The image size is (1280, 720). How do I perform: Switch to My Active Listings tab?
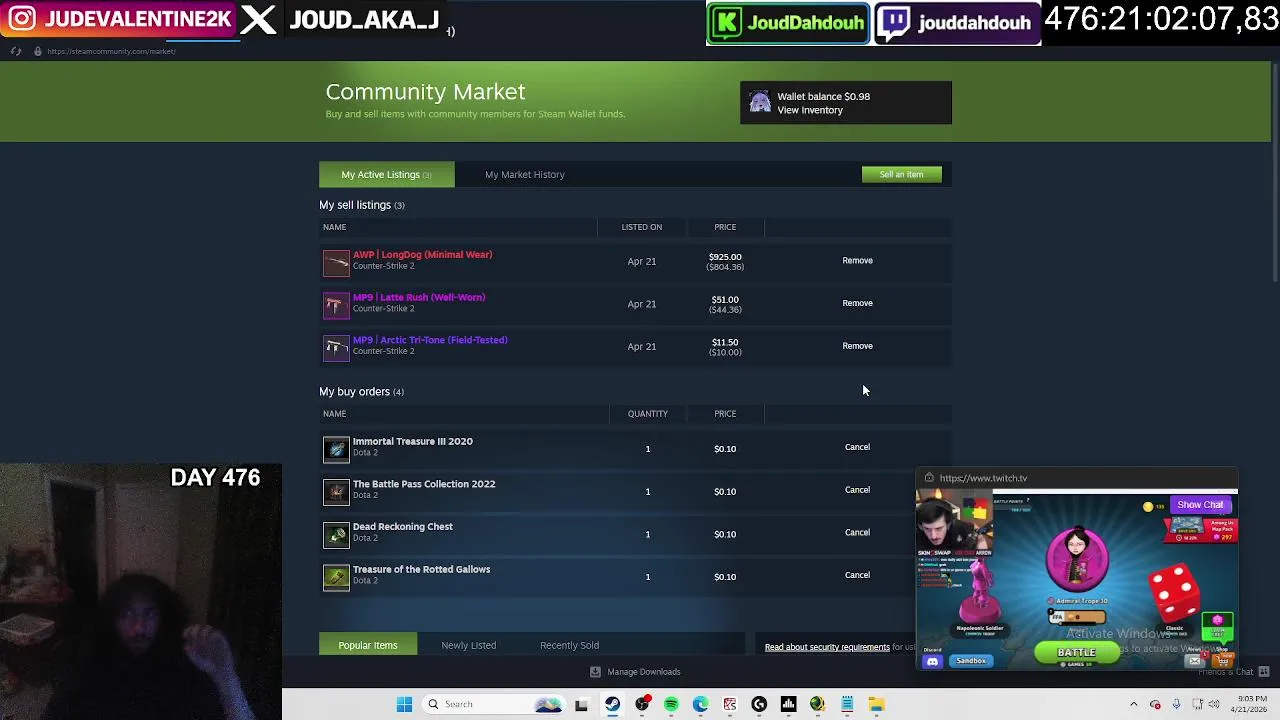click(386, 174)
